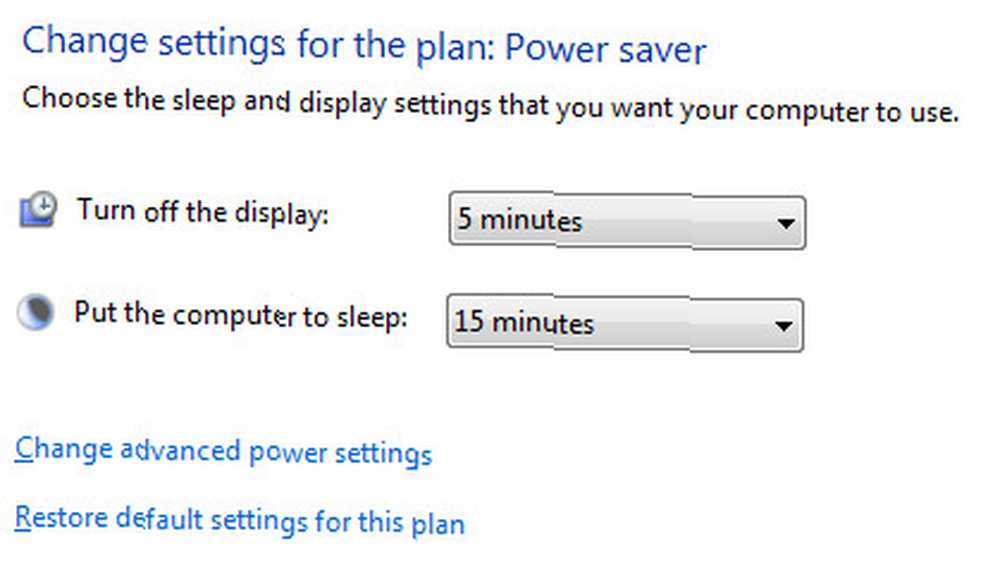This screenshot has height=565, width=1000.
Task: Click Restore default settings for this plan
Action: (x=240, y=520)
